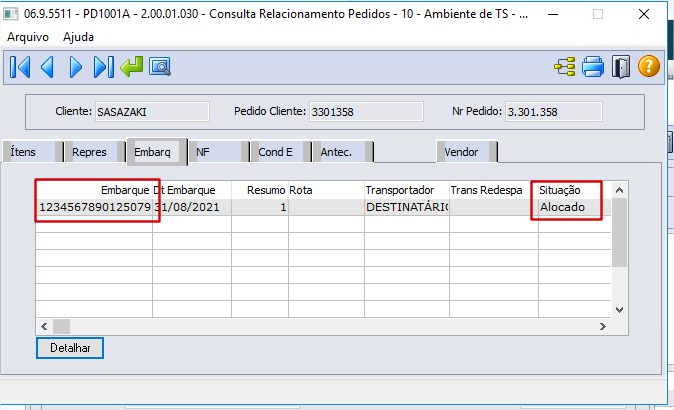This screenshot has height=410, width=674.
Task: Click the Dt Embarque column header
Action: pos(192,190)
